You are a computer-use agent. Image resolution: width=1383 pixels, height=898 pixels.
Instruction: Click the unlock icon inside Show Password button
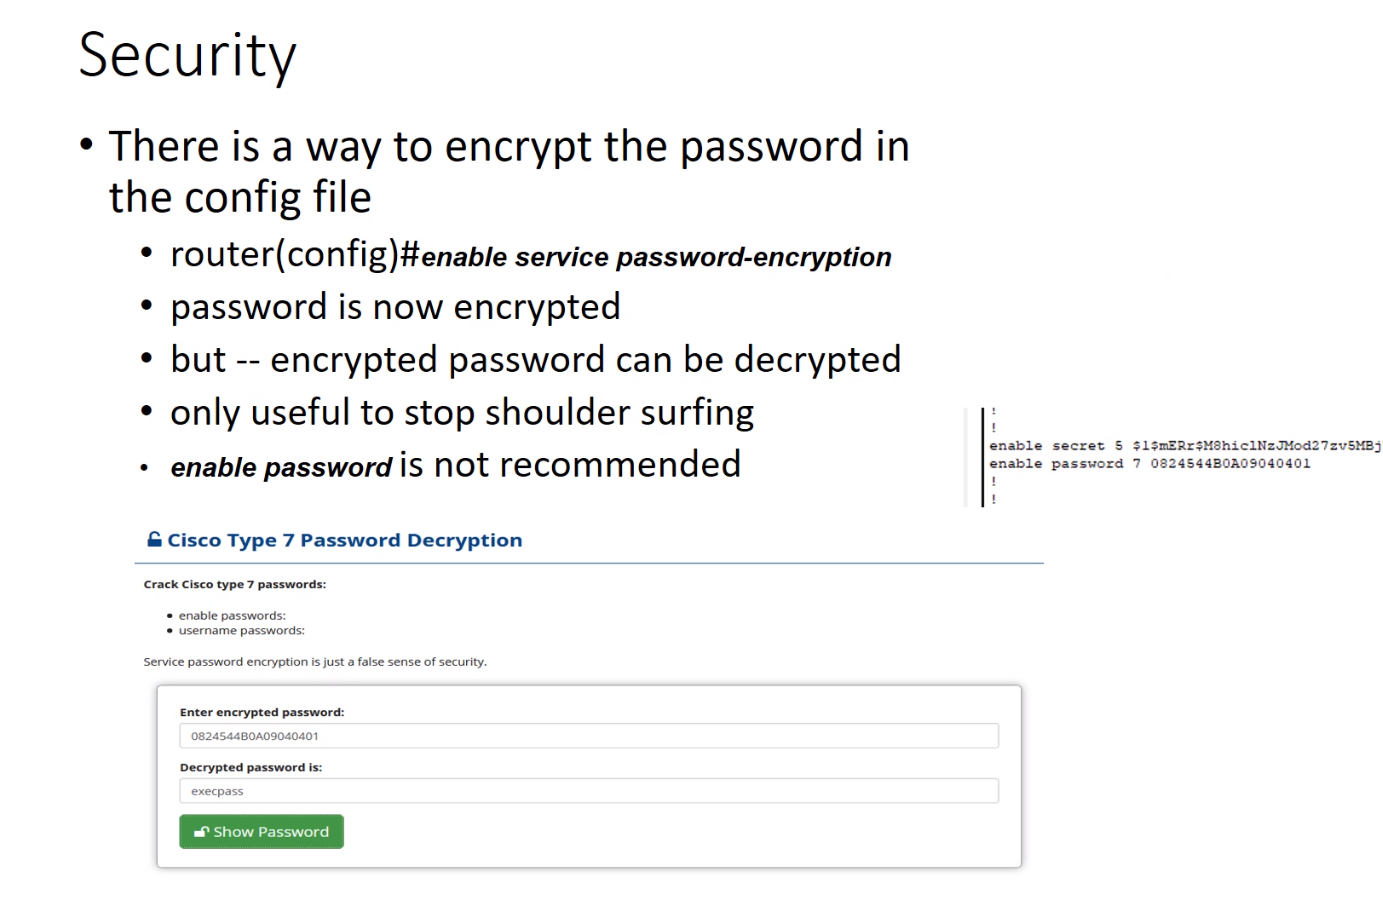point(201,832)
